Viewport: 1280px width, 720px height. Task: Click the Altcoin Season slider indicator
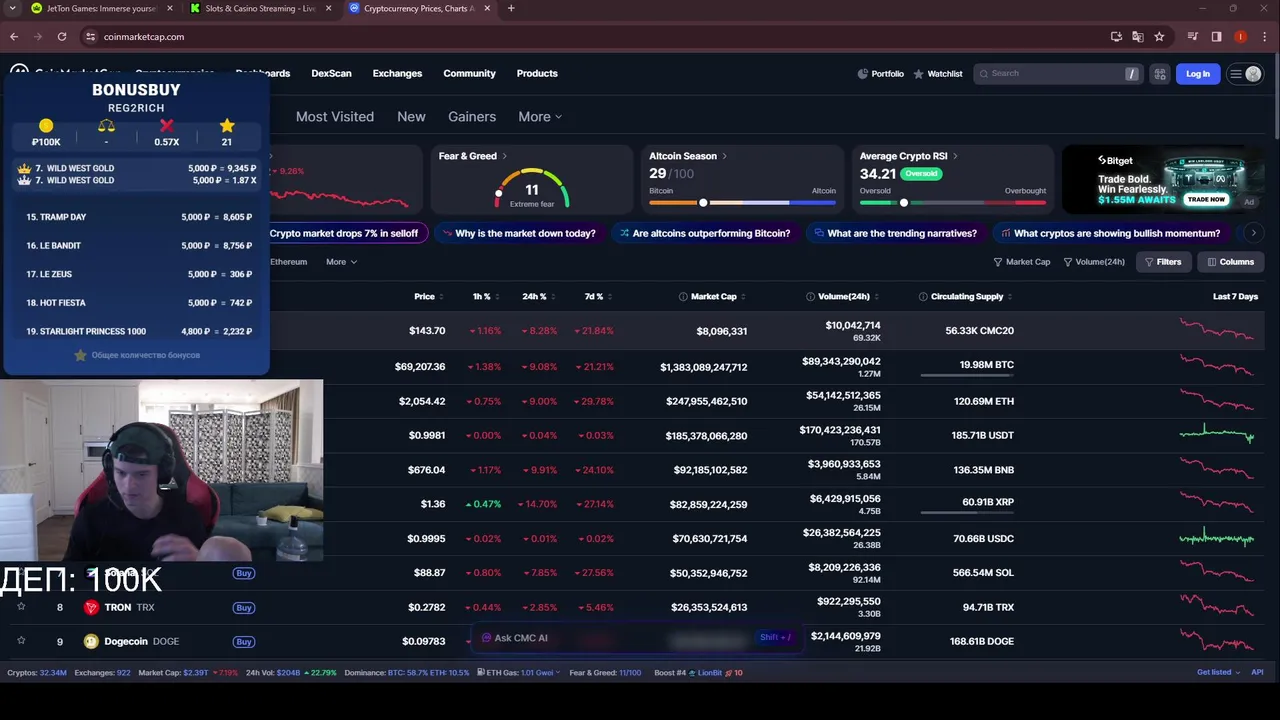pyautogui.click(x=703, y=203)
